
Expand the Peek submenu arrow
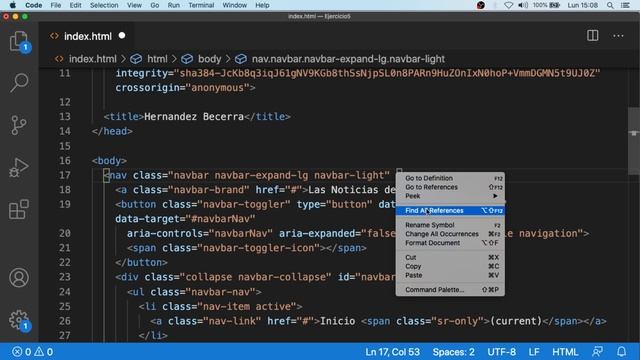495,196
